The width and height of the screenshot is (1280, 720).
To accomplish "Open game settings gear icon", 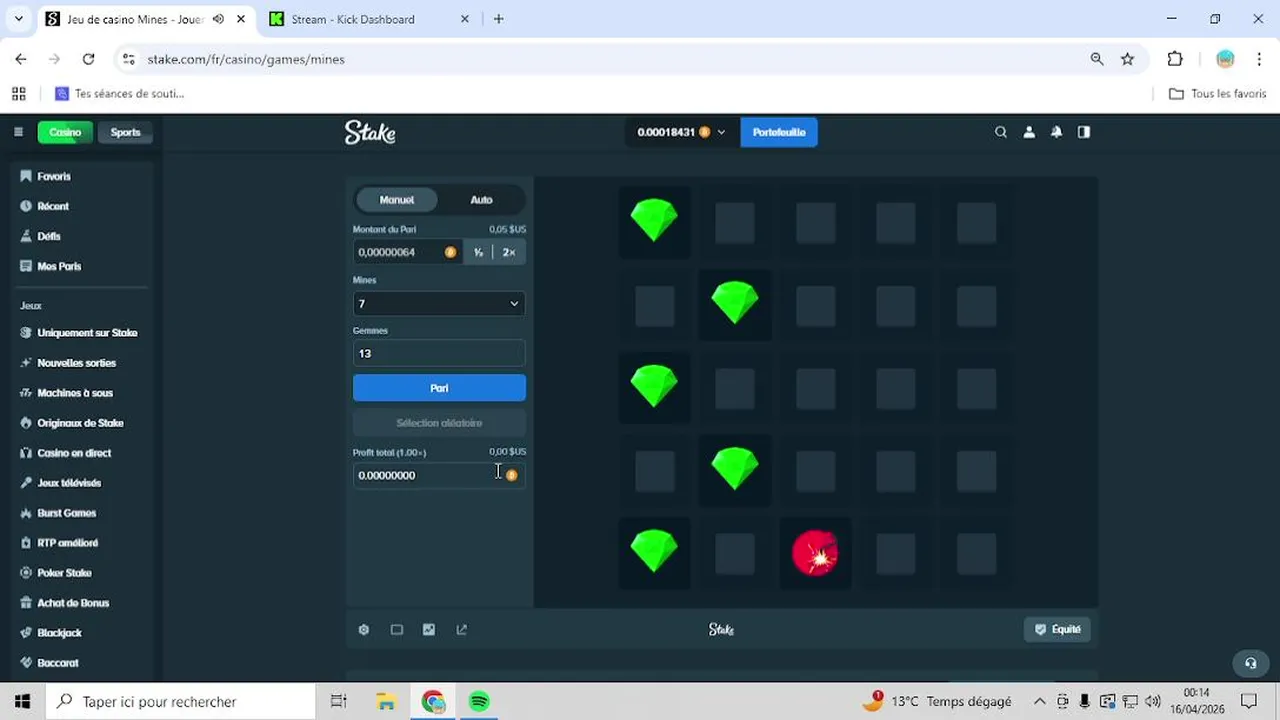I will pyautogui.click(x=364, y=630).
